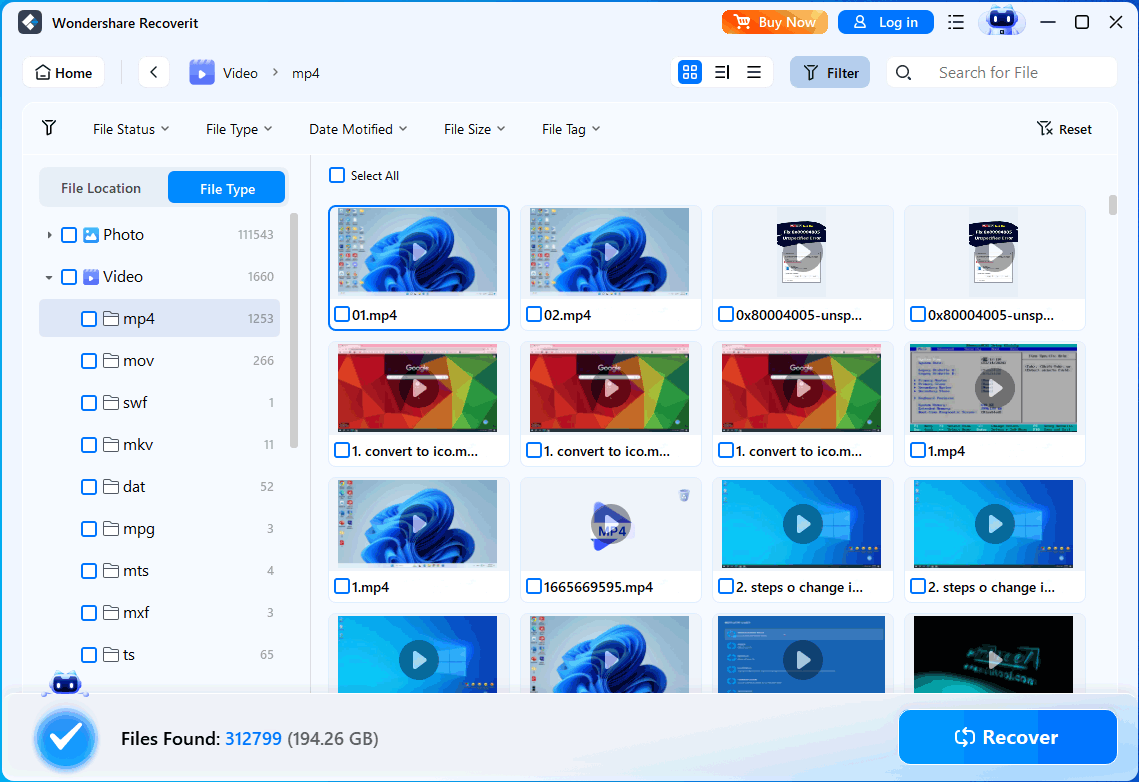
Task: Check the dat folder checkbox
Action: 89,487
